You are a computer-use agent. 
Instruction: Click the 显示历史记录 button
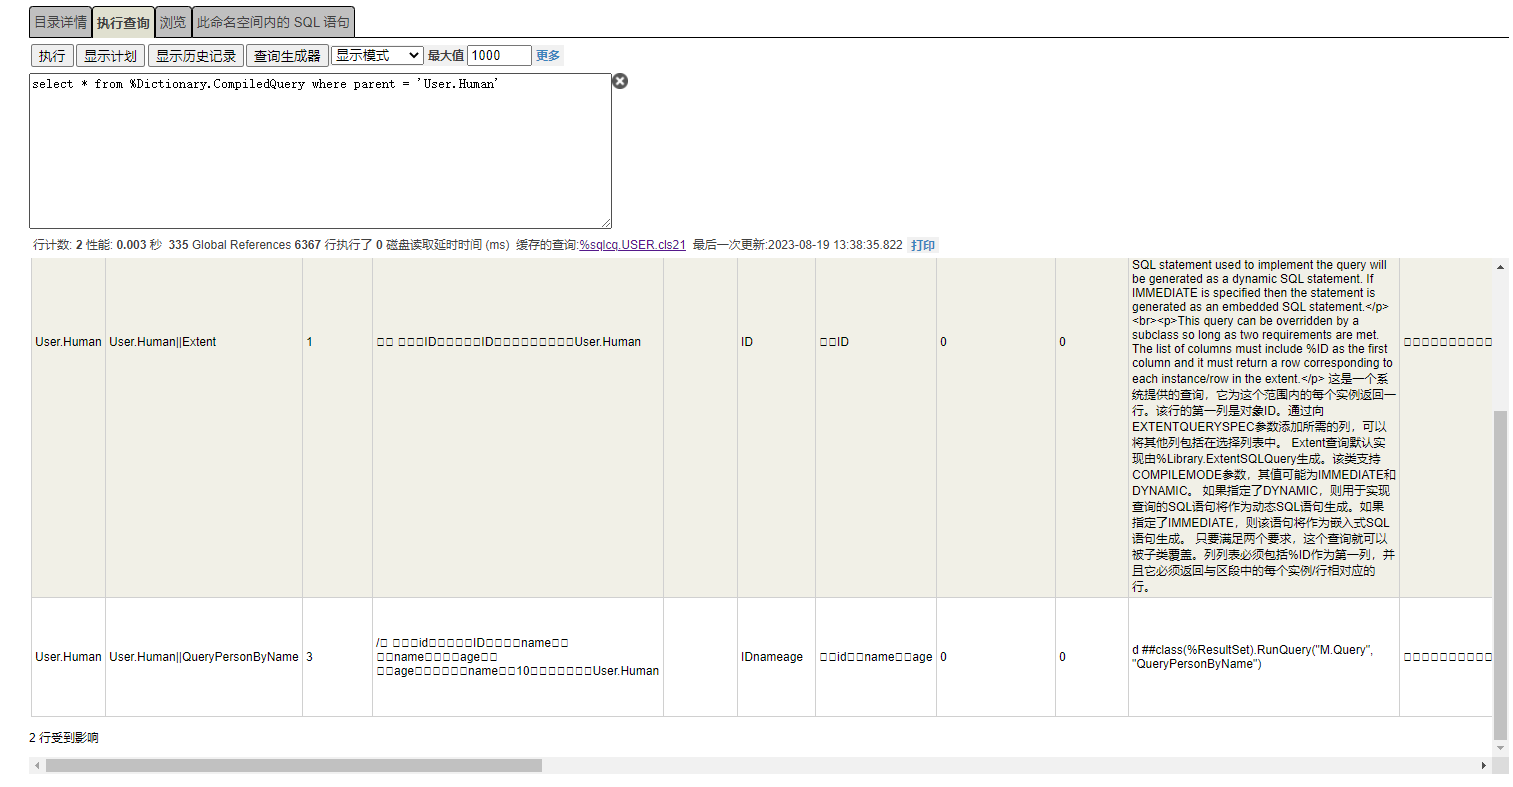[x=196, y=56]
